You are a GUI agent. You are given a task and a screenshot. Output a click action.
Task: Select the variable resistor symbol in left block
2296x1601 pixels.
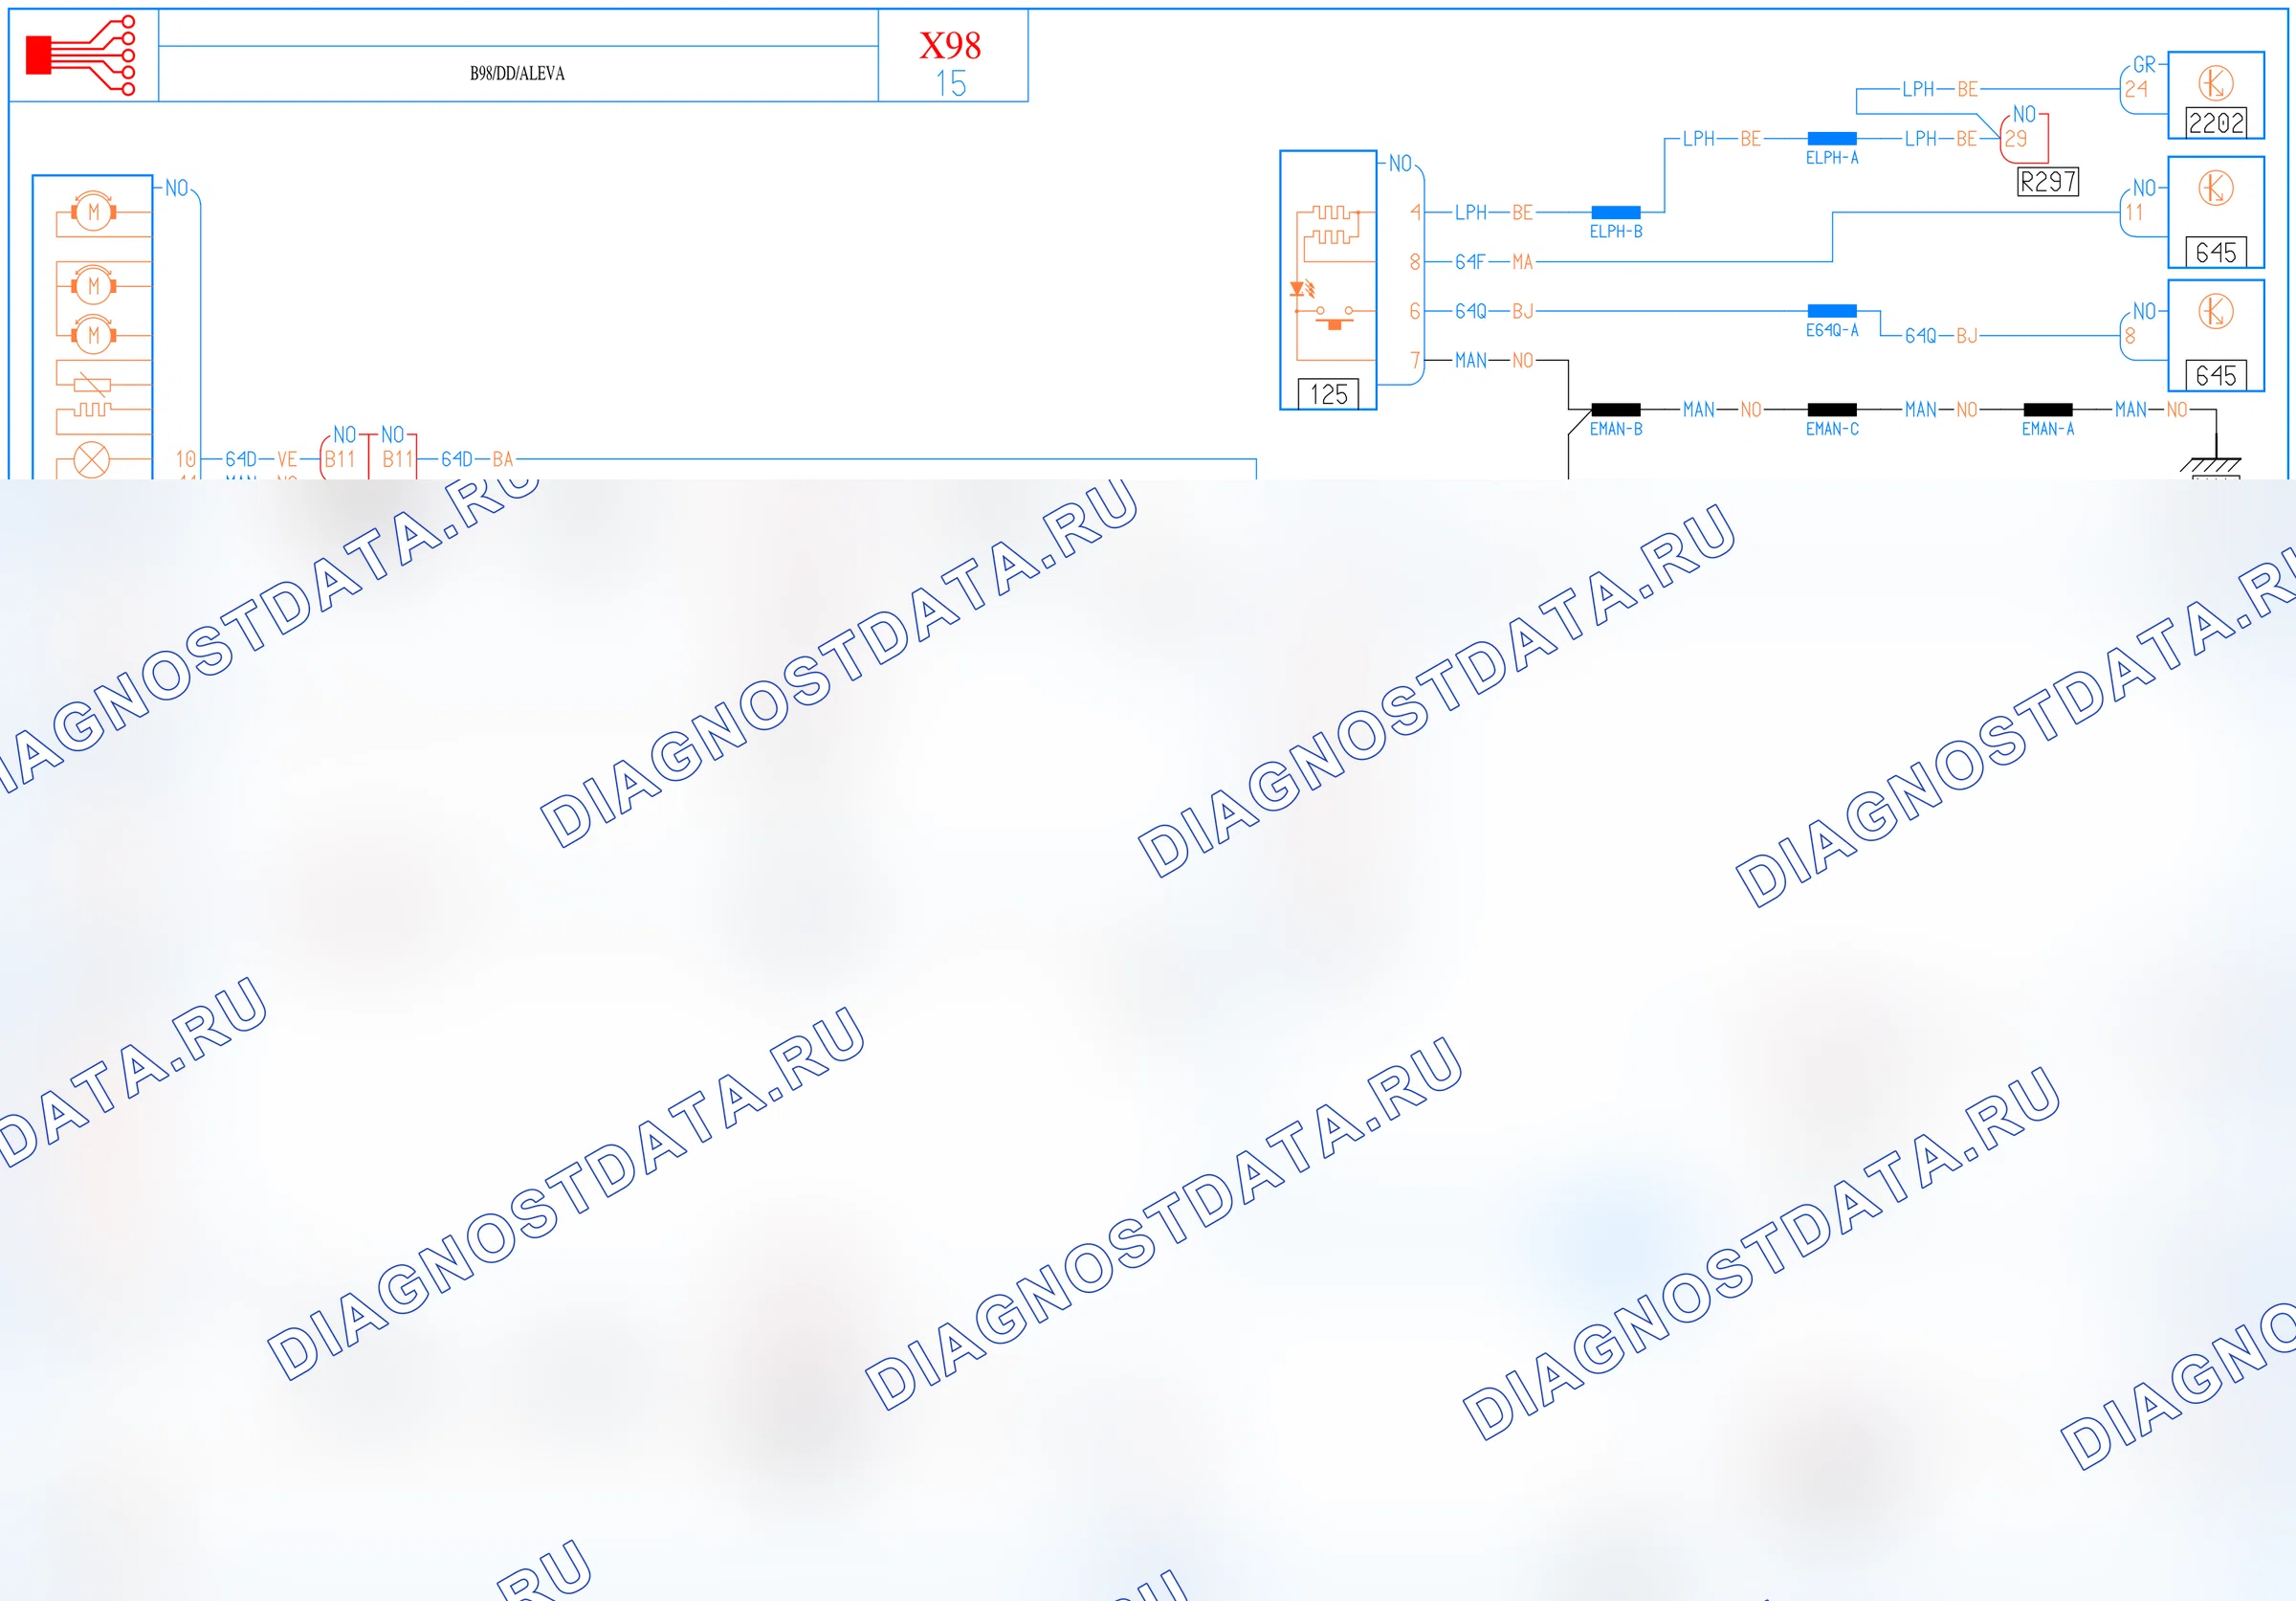pos(92,384)
